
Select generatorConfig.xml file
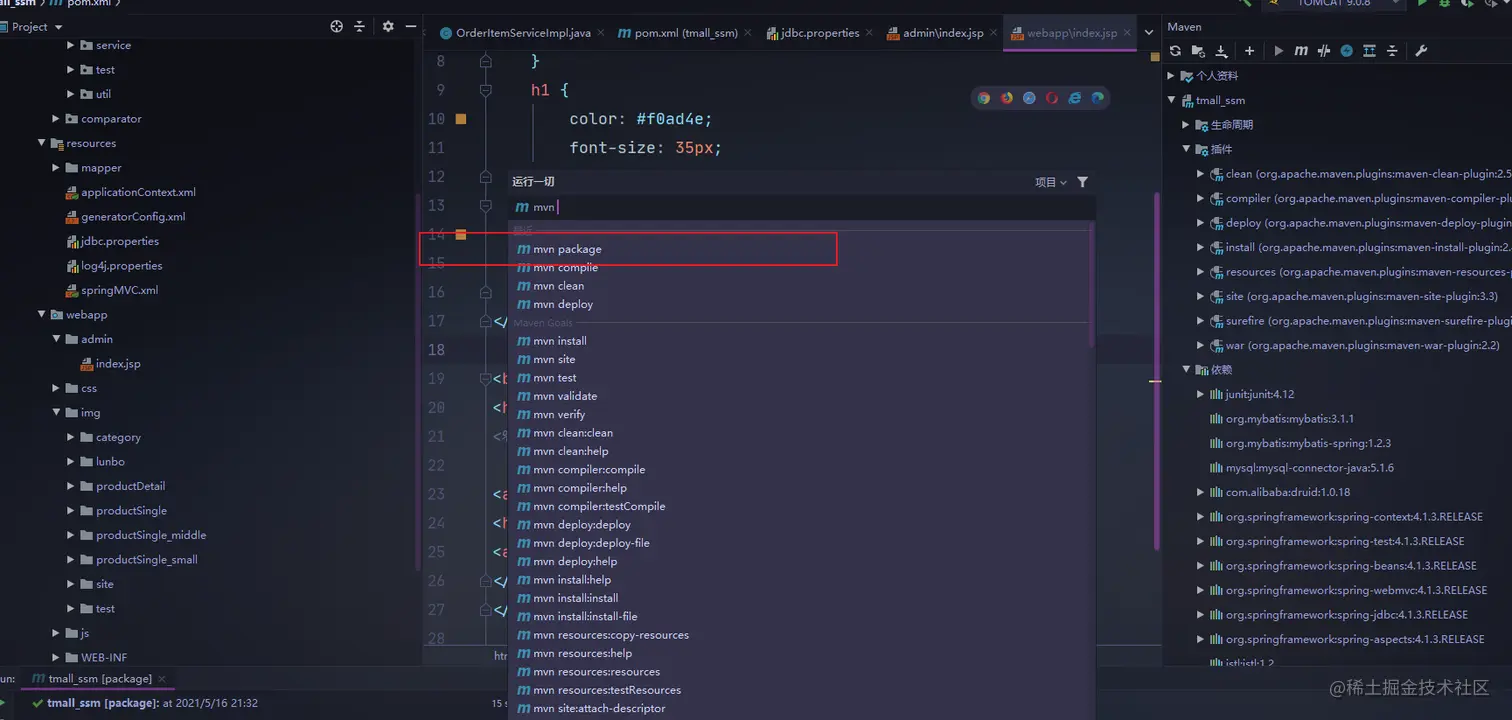(x=125, y=217)
